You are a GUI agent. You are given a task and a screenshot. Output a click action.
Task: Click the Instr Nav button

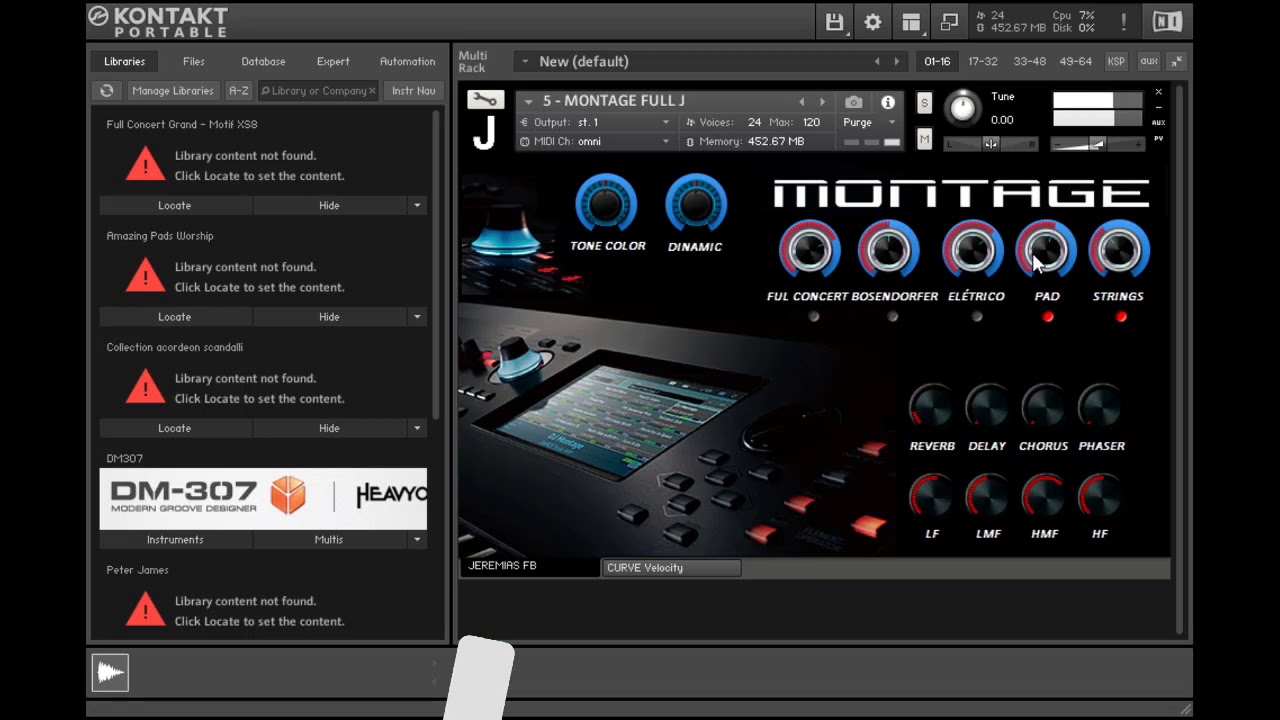413,91
